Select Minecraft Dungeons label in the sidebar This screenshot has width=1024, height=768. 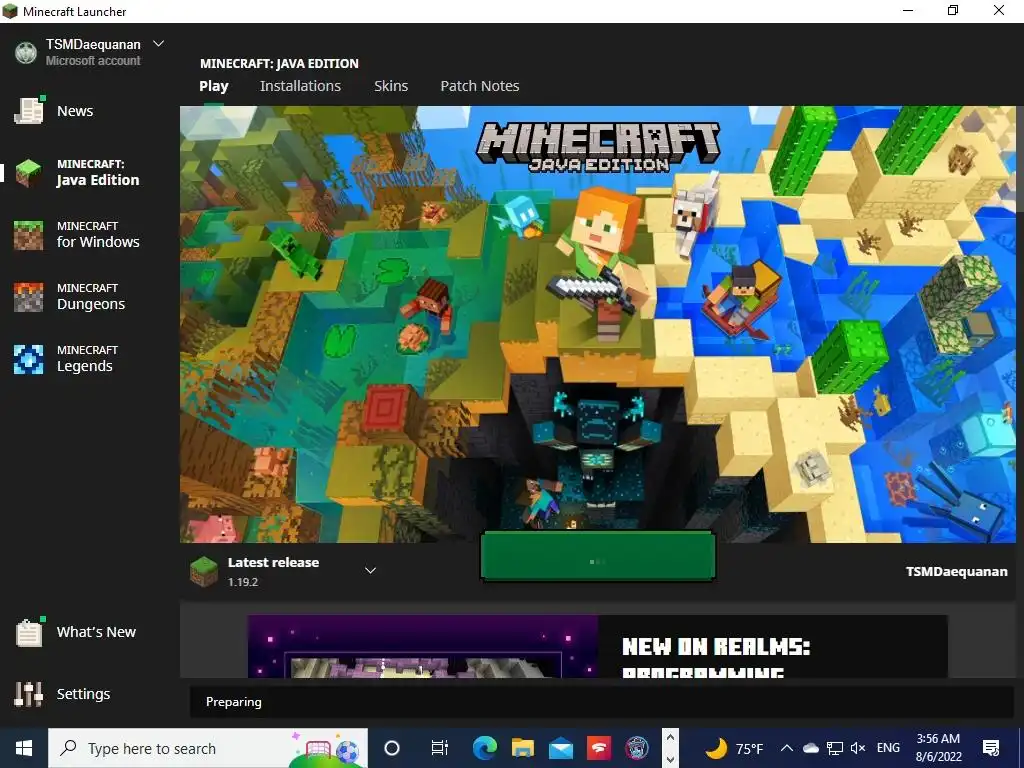pos(91,297)
